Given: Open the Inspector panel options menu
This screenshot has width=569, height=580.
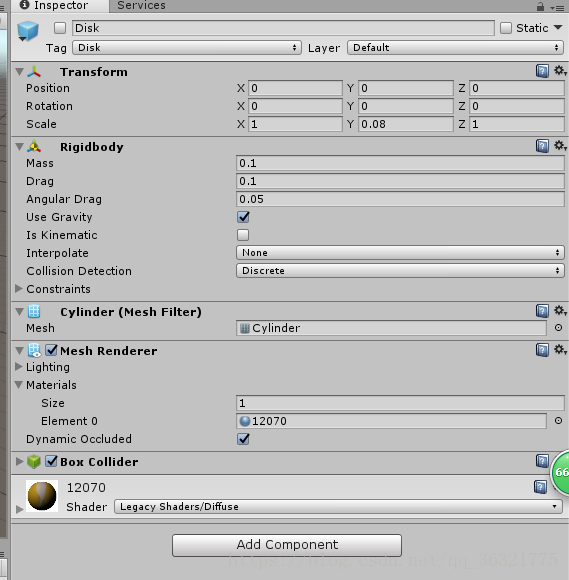Looking at the screenshot, I should tap(557, 7).
